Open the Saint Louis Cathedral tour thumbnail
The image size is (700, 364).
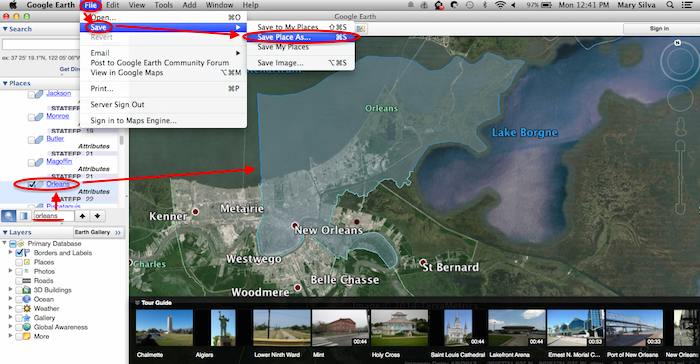pos(458,328)
